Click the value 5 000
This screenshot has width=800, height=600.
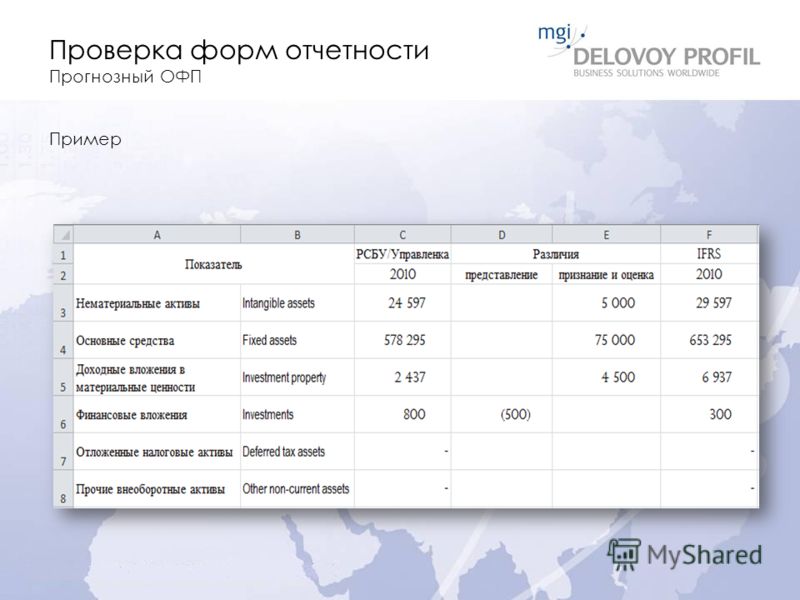(x=618, y=303)
